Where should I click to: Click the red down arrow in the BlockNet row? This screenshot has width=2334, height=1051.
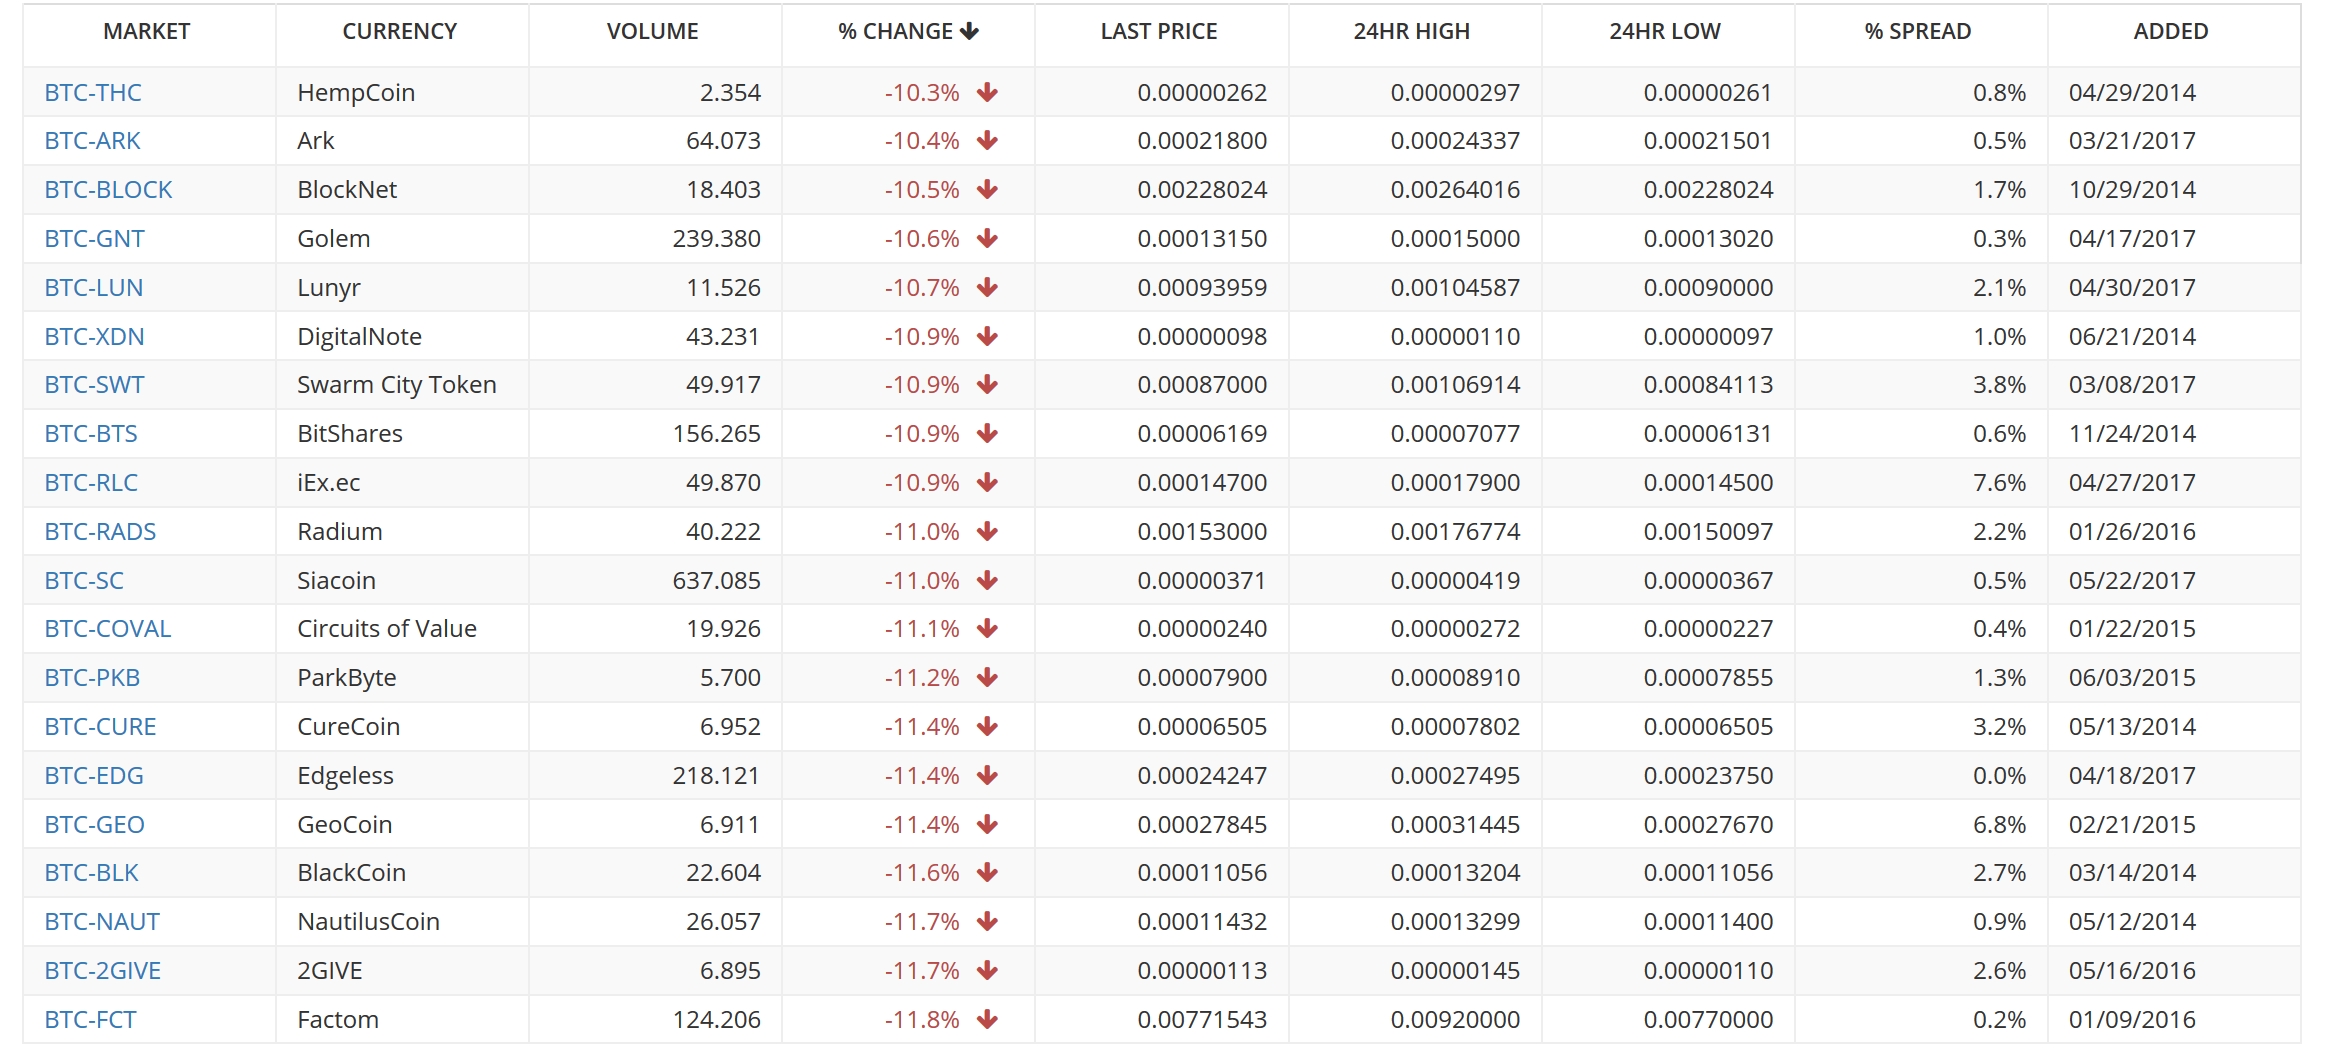click(x=987, y=189)
